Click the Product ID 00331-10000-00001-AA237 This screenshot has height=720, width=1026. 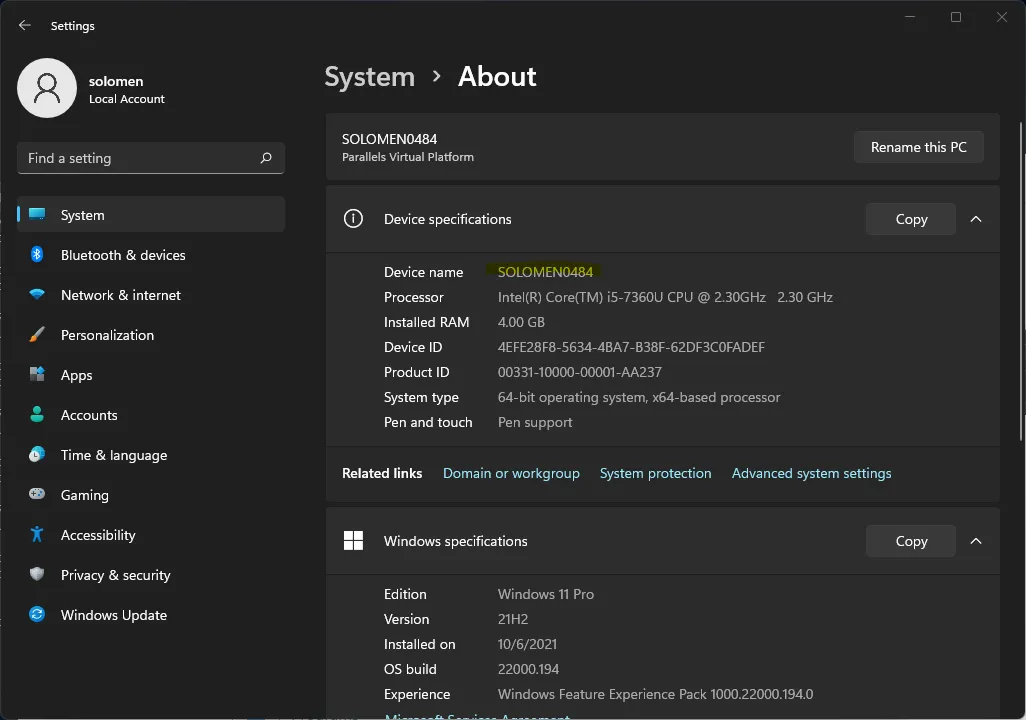[579, 372]
